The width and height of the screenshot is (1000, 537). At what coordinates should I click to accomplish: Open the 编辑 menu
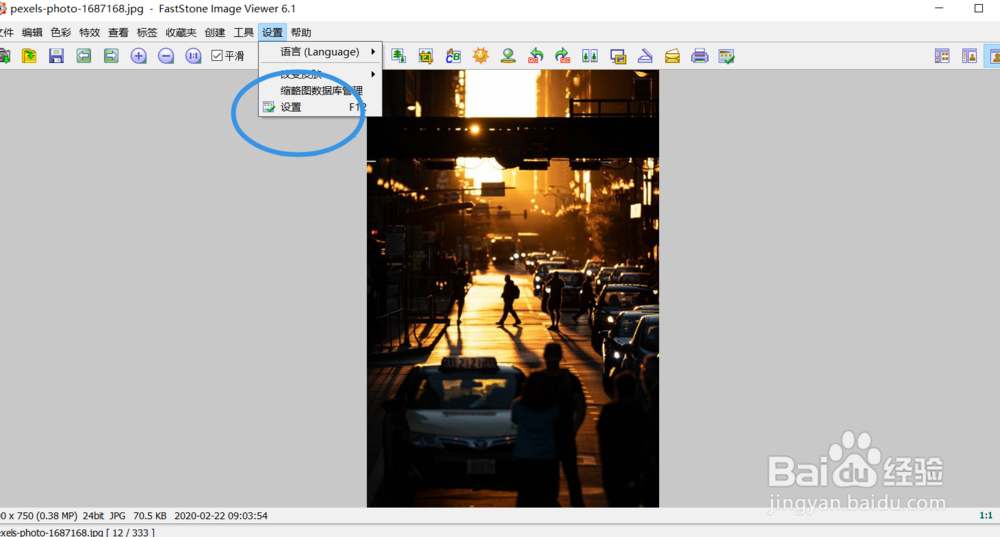coord(32,33)
